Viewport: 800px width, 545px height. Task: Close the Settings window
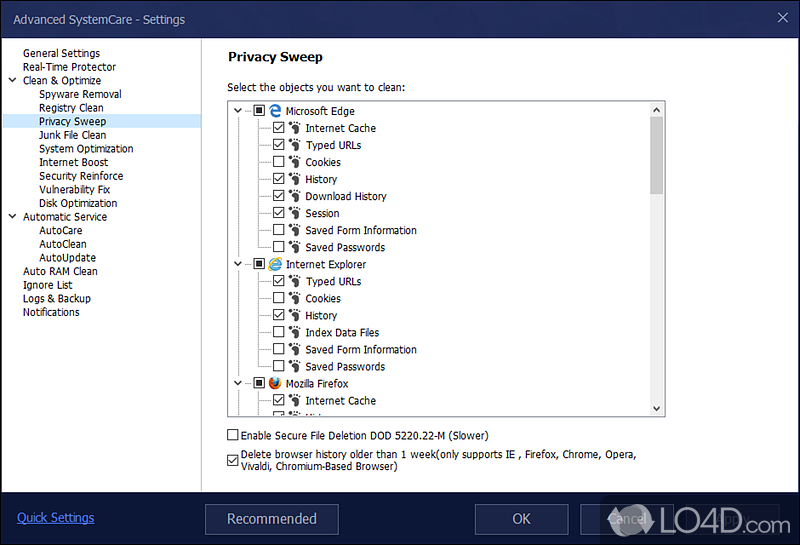click(783, 18)
